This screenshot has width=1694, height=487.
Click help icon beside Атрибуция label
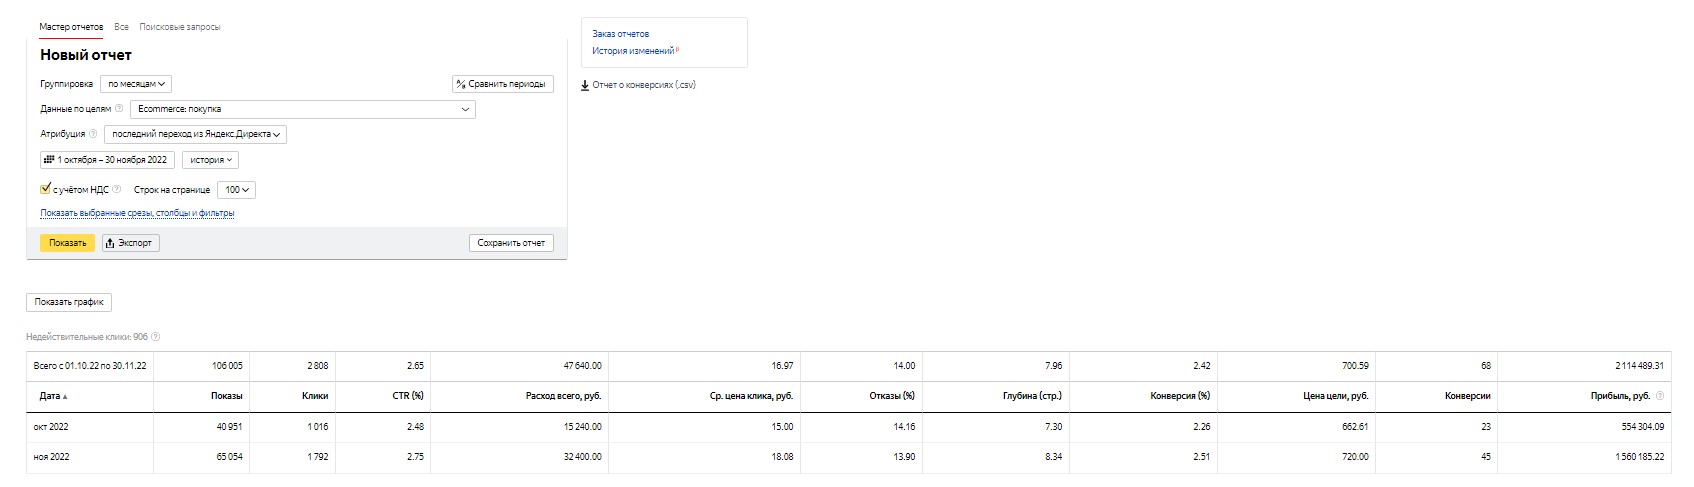(x=93, y=134)
